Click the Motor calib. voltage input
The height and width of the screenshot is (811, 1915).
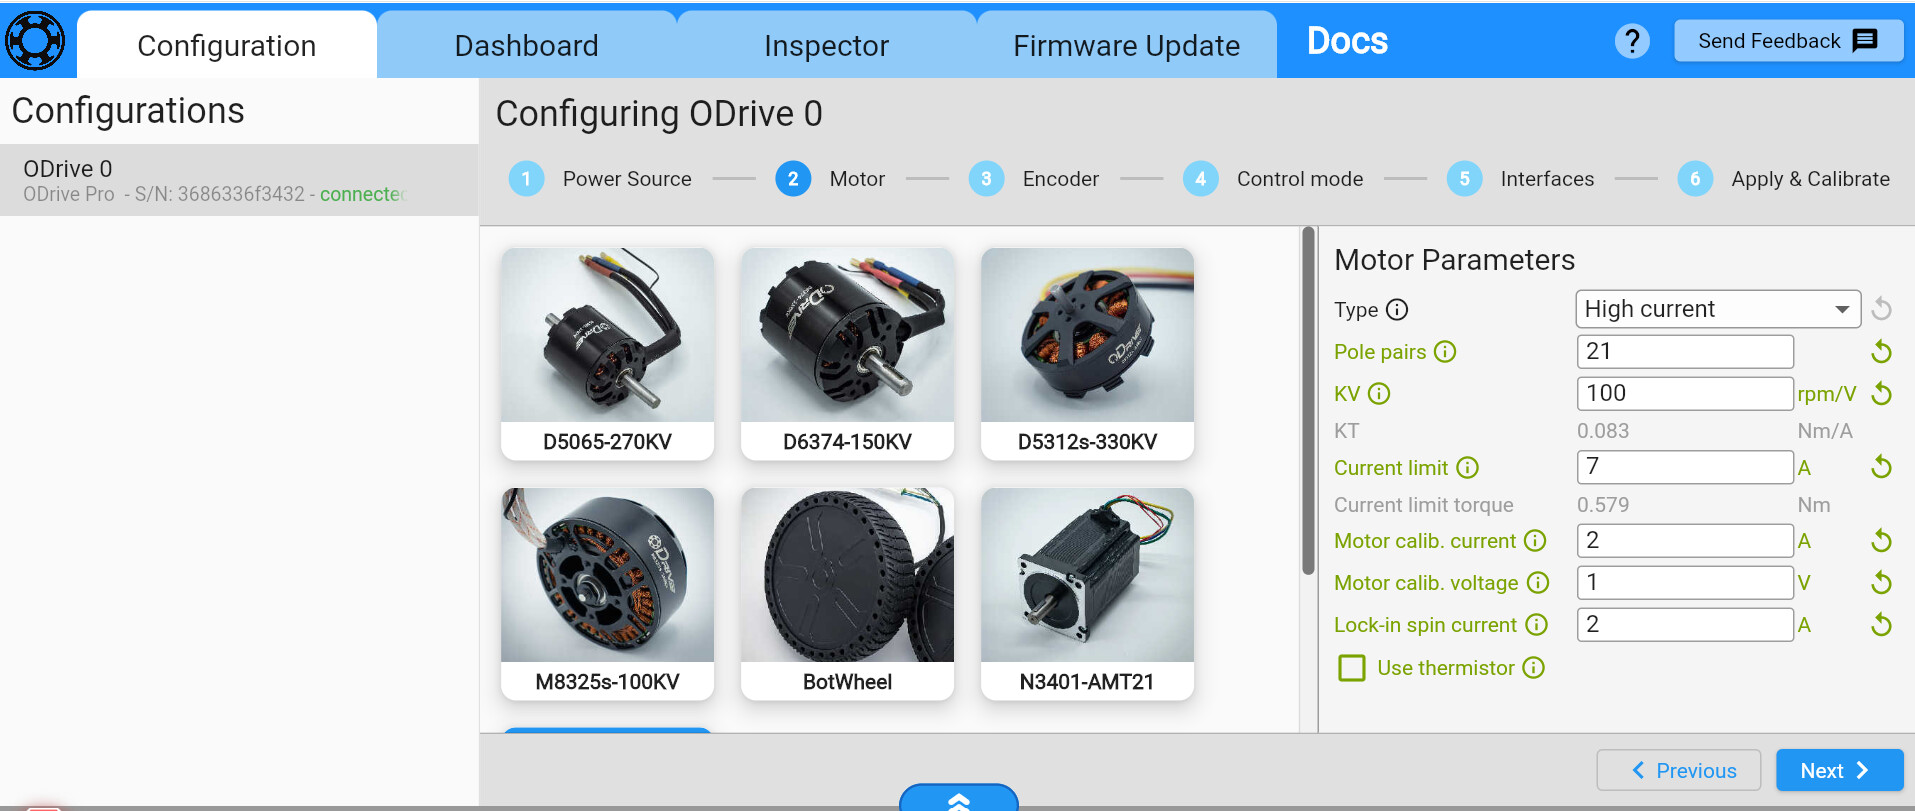tap(1685, 583)
